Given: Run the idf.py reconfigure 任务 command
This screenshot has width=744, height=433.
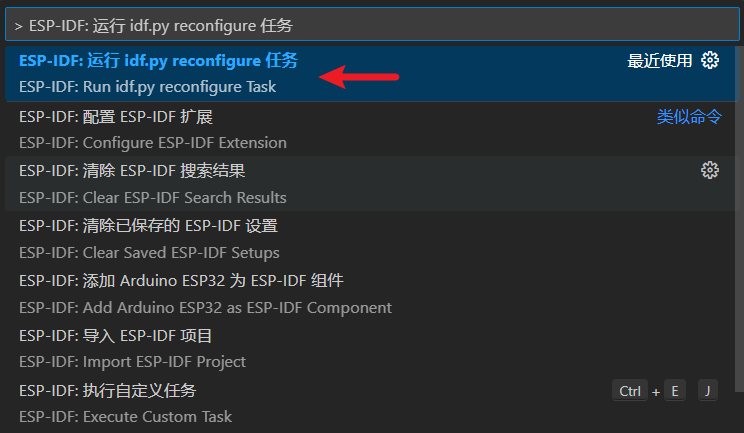Looking at the screenshot, I should click(x=158, y=61).
